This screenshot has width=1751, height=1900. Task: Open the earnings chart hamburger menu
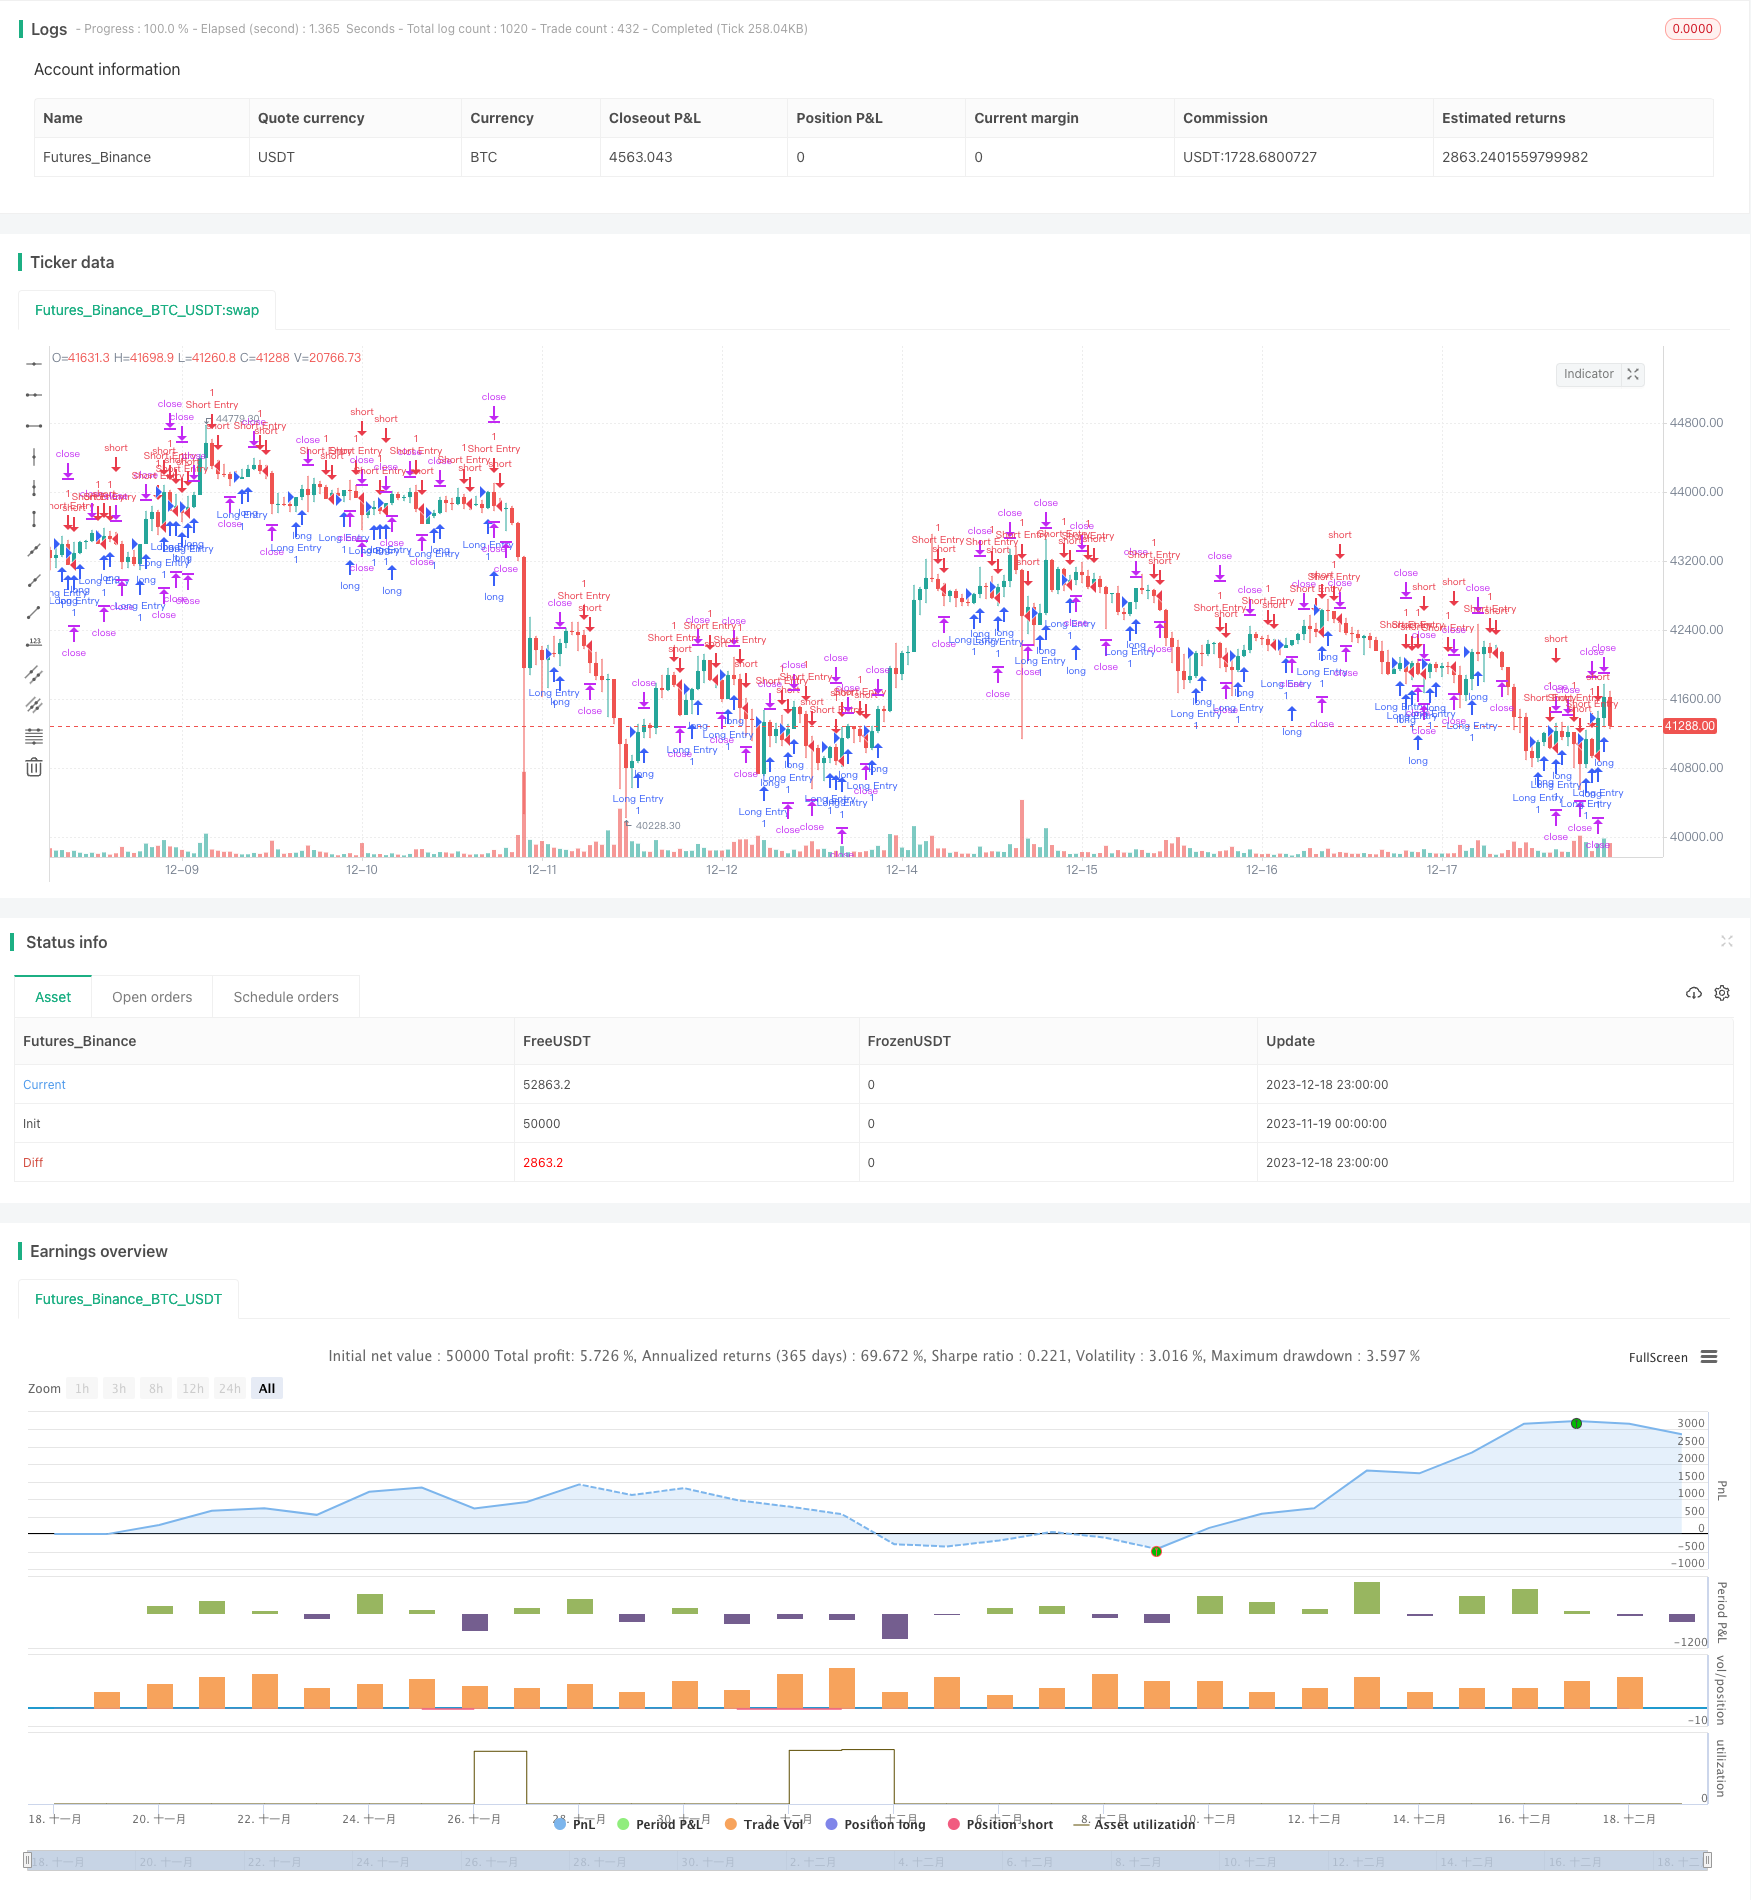(1709, 1357)
